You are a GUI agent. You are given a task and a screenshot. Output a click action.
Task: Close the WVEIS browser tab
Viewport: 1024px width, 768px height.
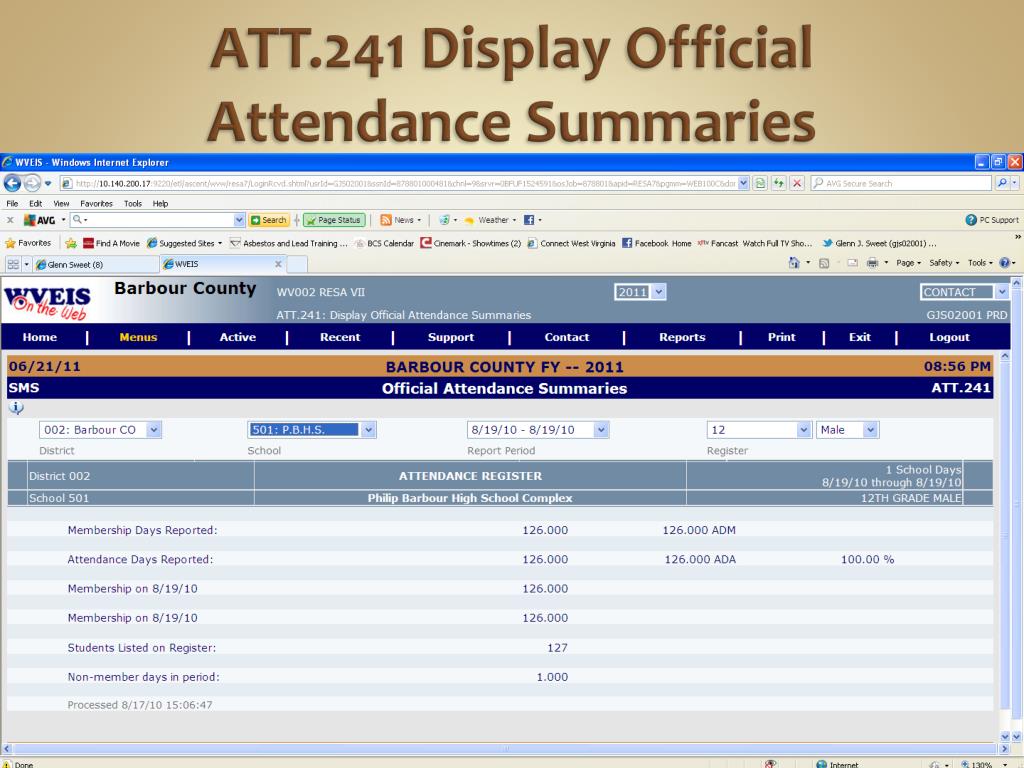pos(278,264)
